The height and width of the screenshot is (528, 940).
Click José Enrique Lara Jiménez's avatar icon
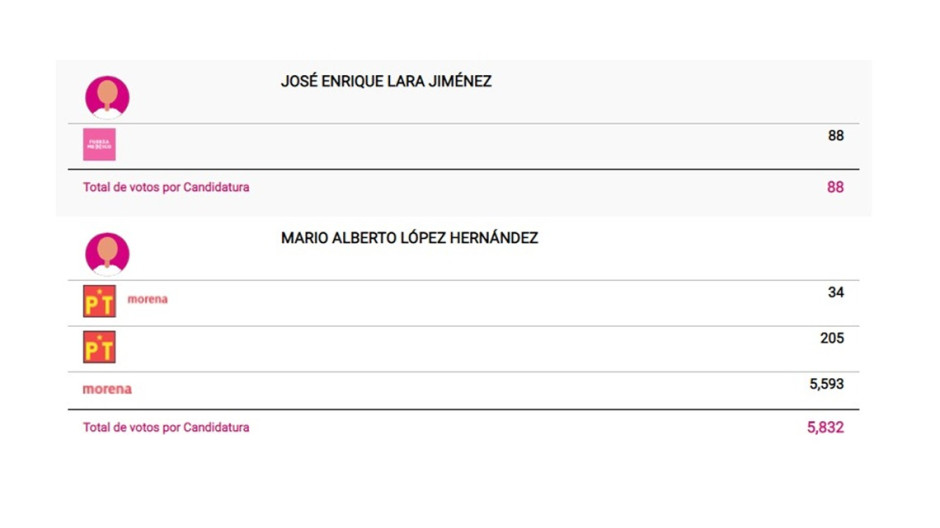coord(107,97)
